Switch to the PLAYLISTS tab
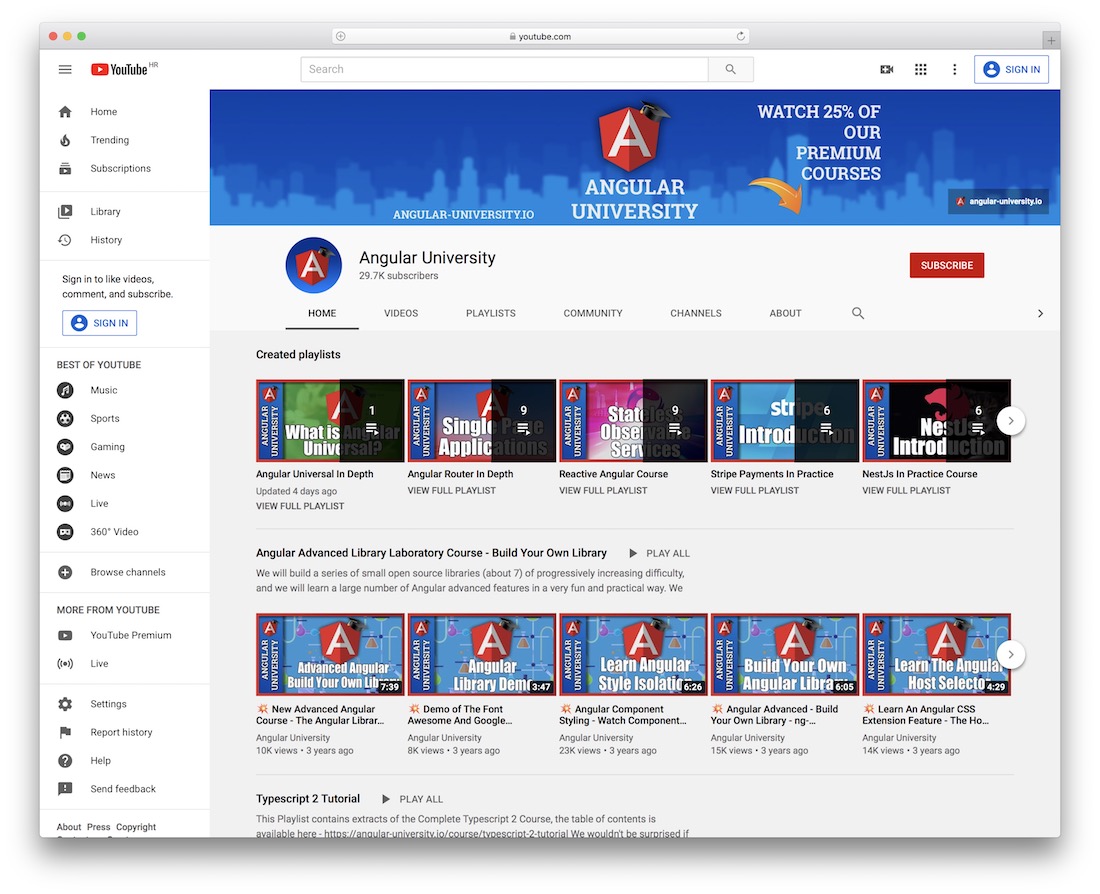 coord(491,313)
